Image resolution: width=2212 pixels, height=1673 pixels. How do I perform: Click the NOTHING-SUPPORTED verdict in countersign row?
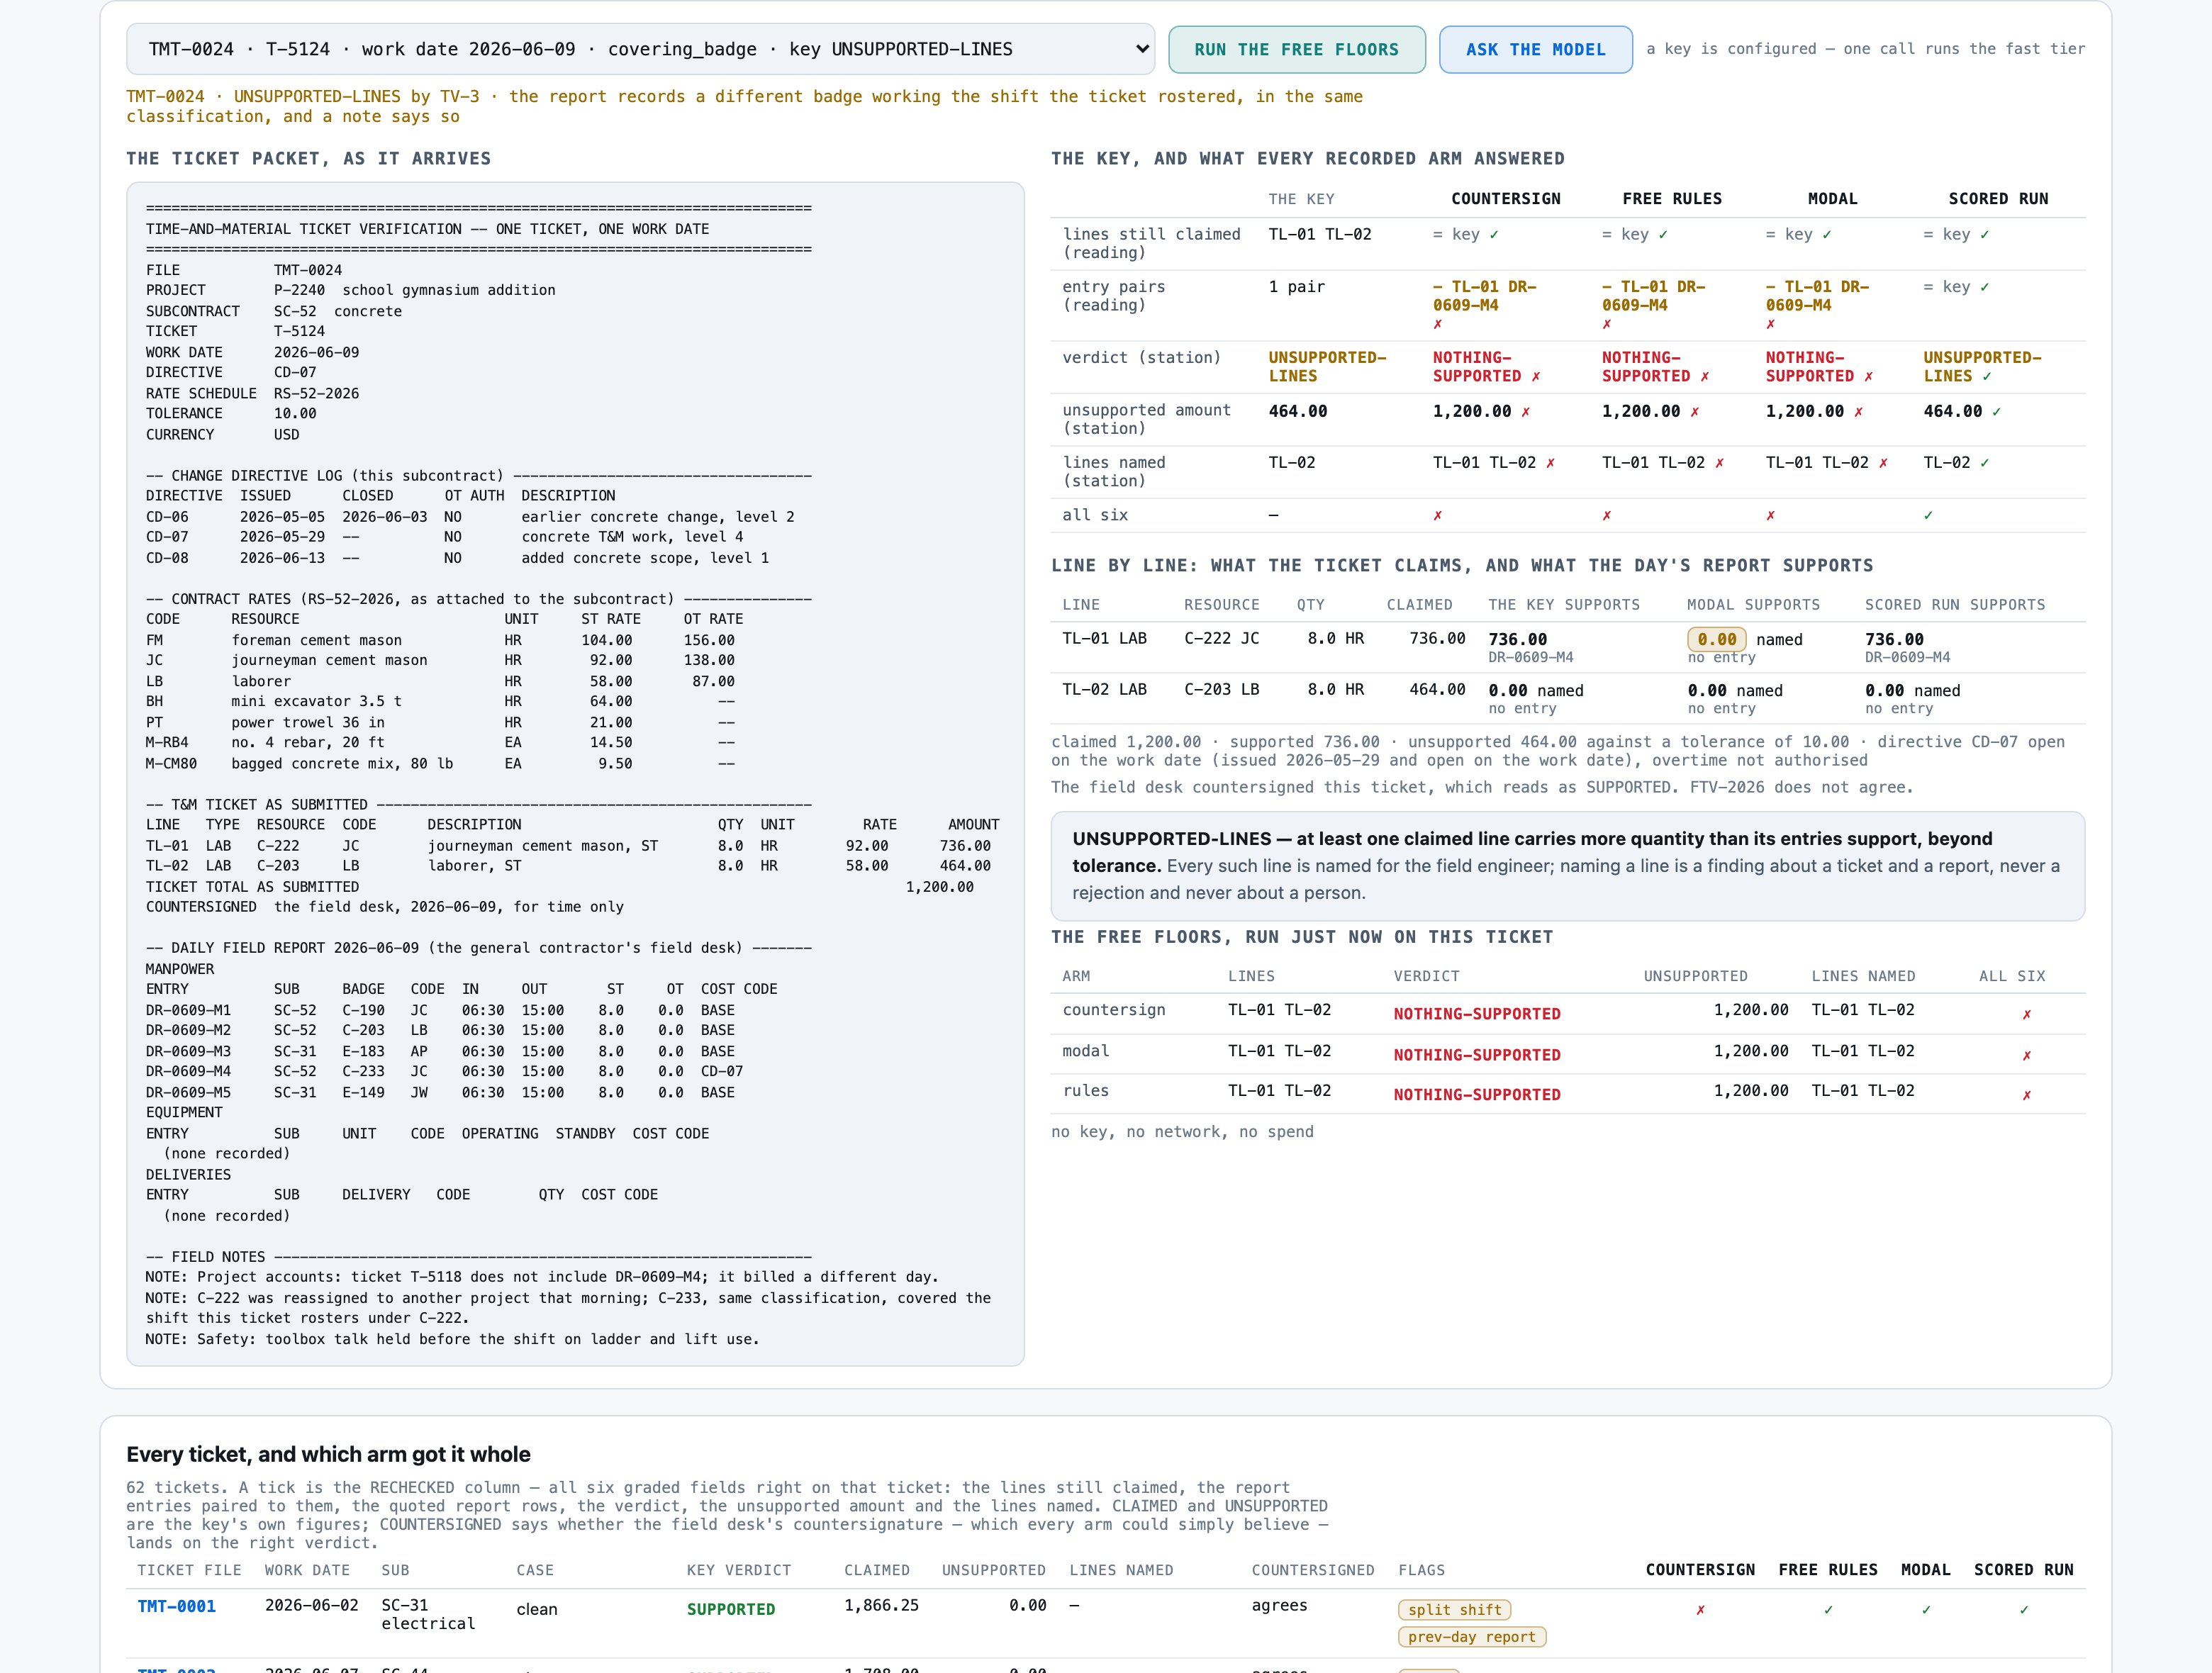click(1476, 1014)
